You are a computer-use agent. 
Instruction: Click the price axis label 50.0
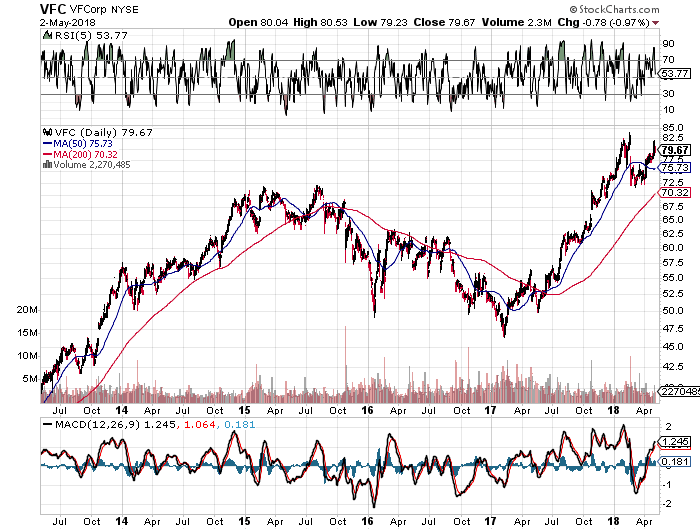point(673,310)
